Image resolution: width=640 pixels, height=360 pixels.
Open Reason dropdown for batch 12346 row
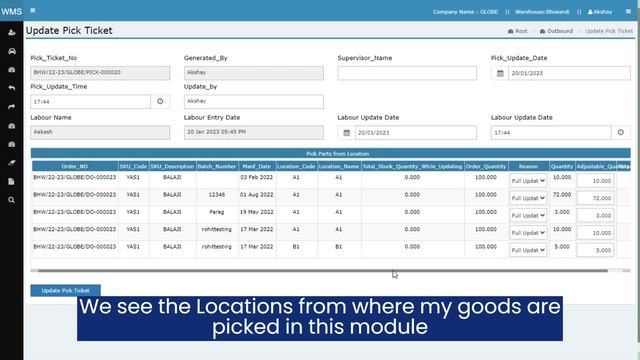[x=528, y=198]
